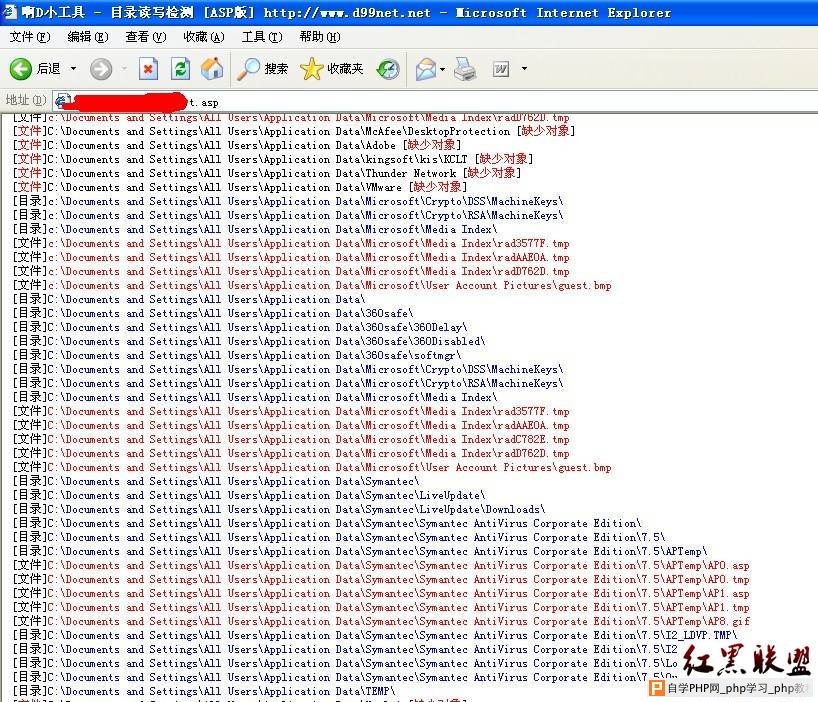The height and width of the screenshot is (702, 818).
Task: Expand the Mail dropdown arrow
Action: (442, 69)
